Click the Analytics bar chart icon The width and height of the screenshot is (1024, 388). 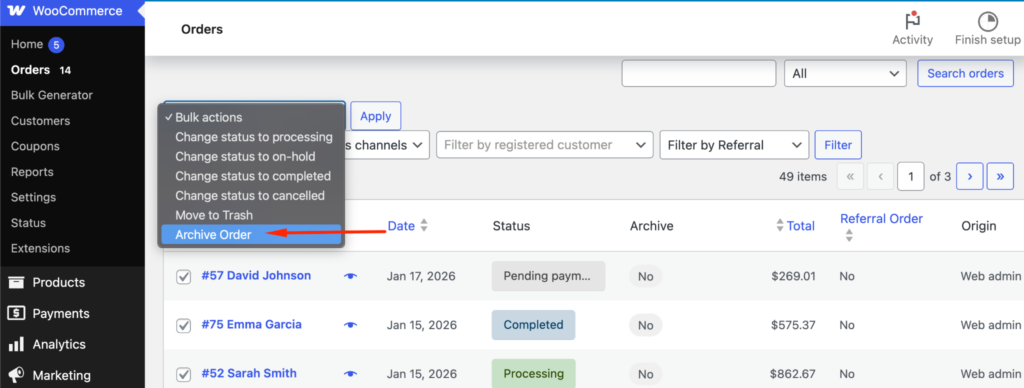pos(16,344)
